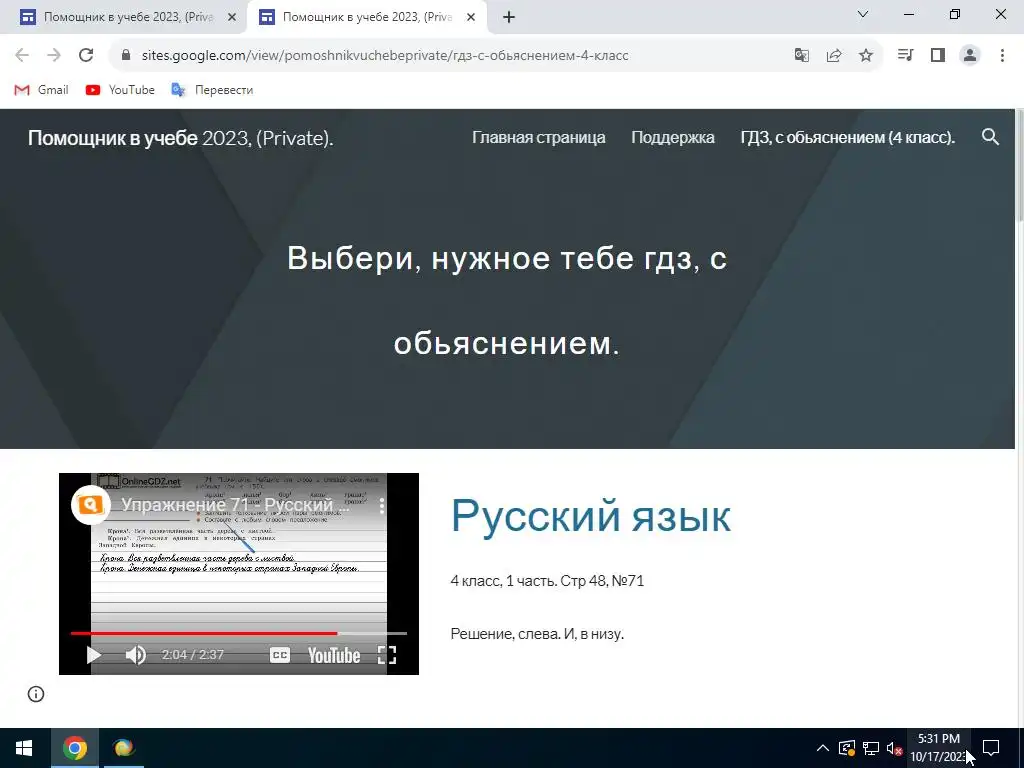The width and height of the screenshot is (1024, 768).
Task: Go back using the browser back arrow
Action: point(22,55)
